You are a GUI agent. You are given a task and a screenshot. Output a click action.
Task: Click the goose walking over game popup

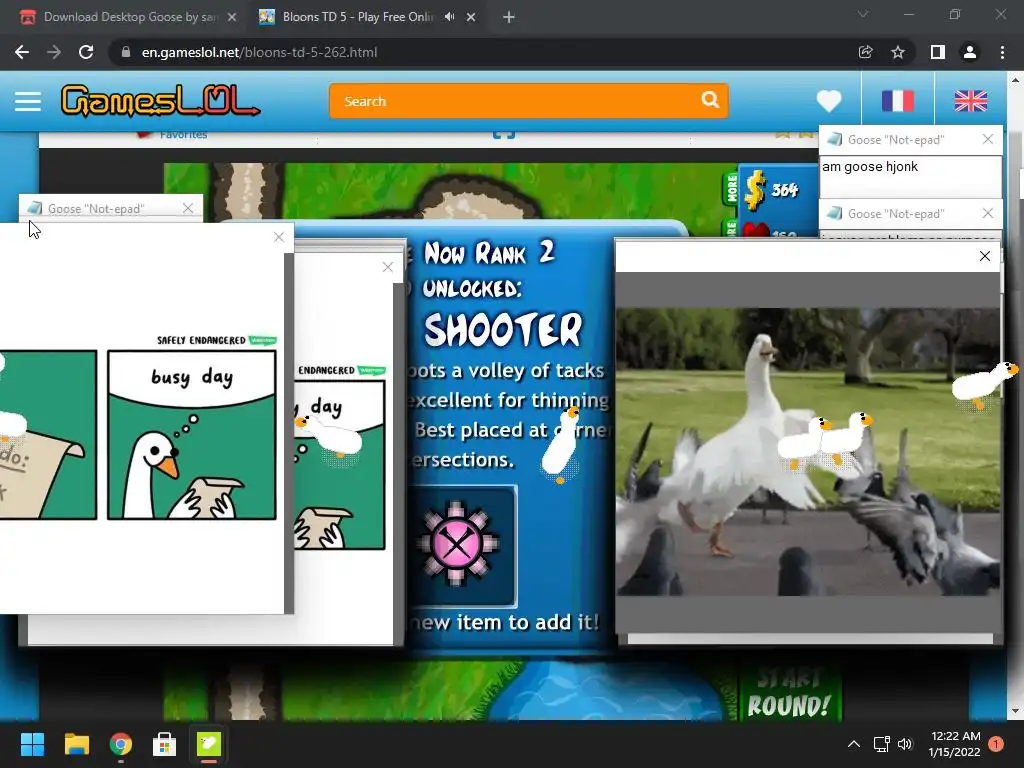tap(562, 445)
